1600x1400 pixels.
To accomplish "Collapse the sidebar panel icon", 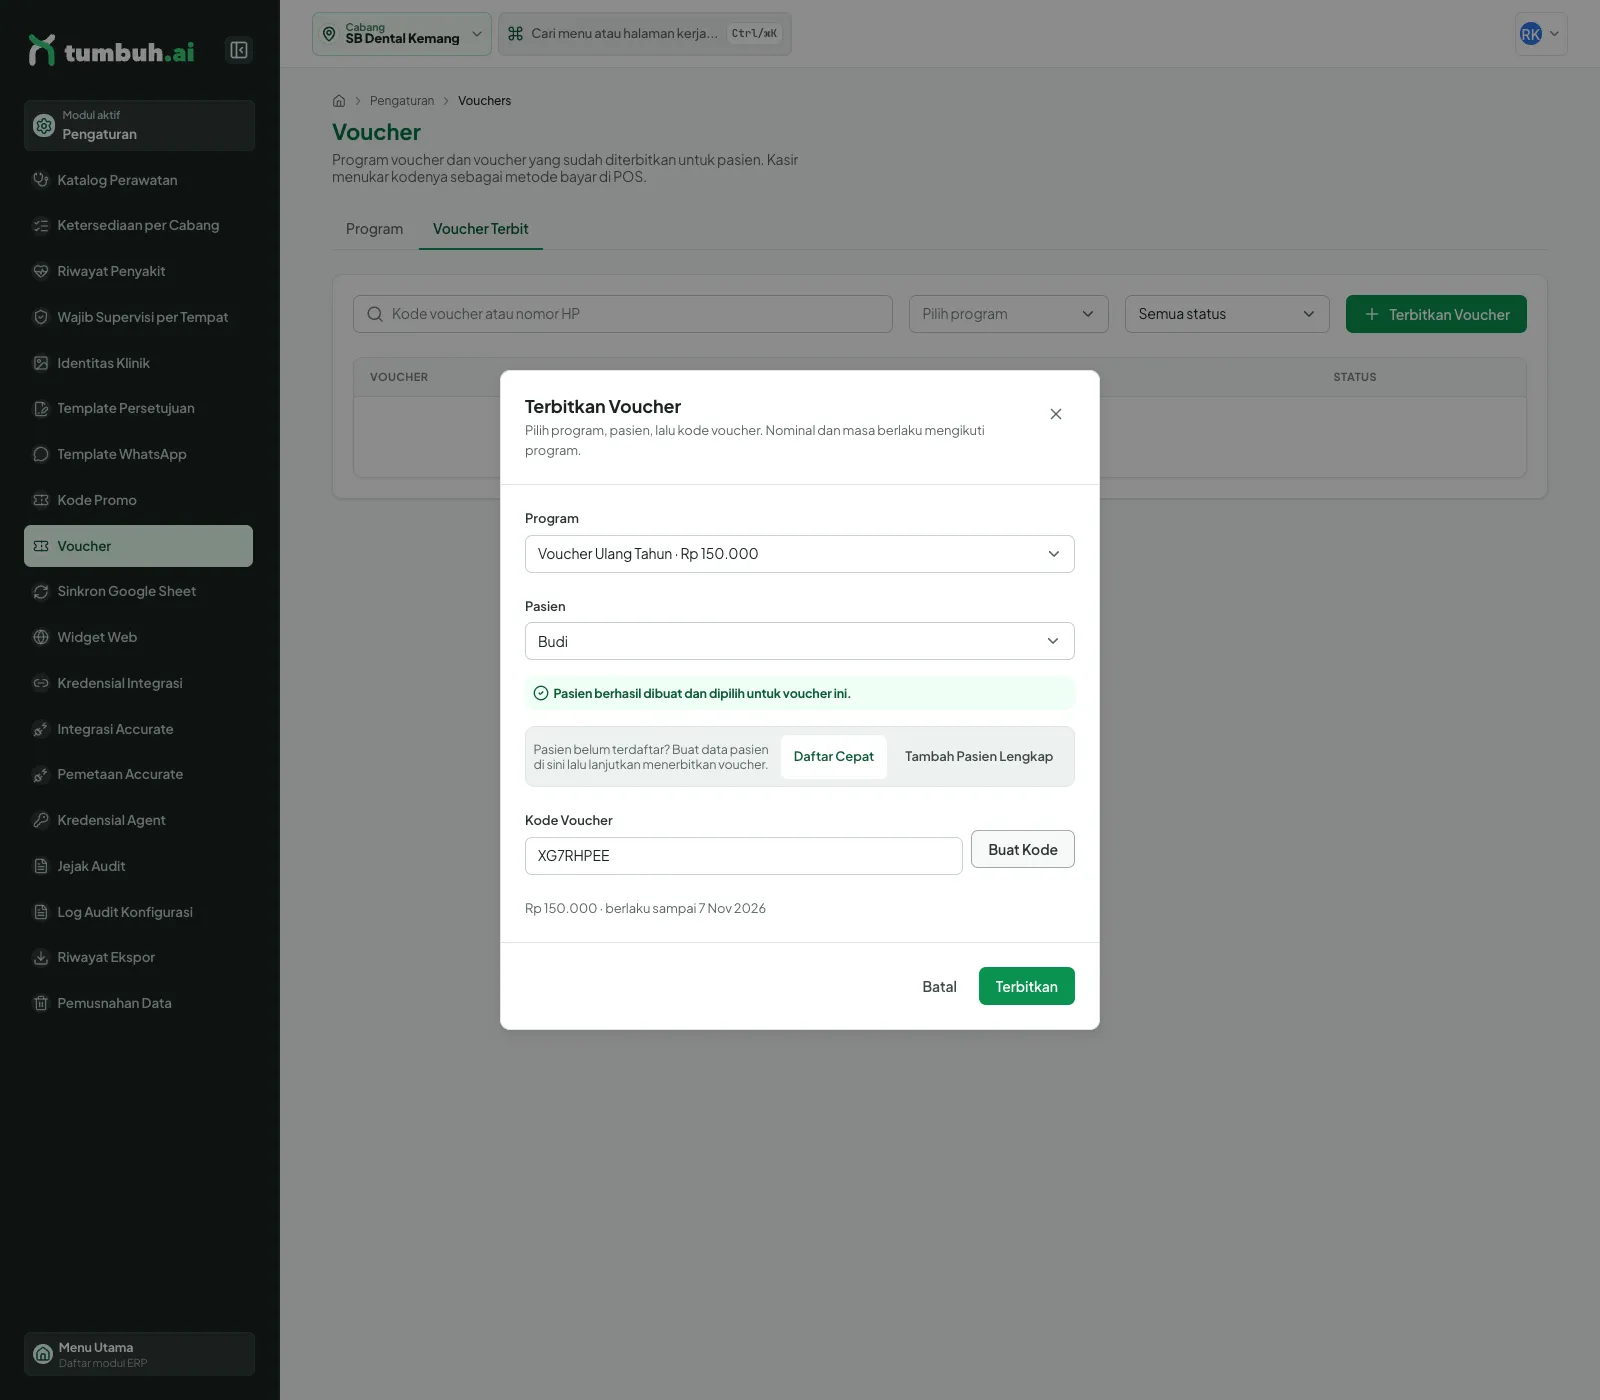I will 239,50.
